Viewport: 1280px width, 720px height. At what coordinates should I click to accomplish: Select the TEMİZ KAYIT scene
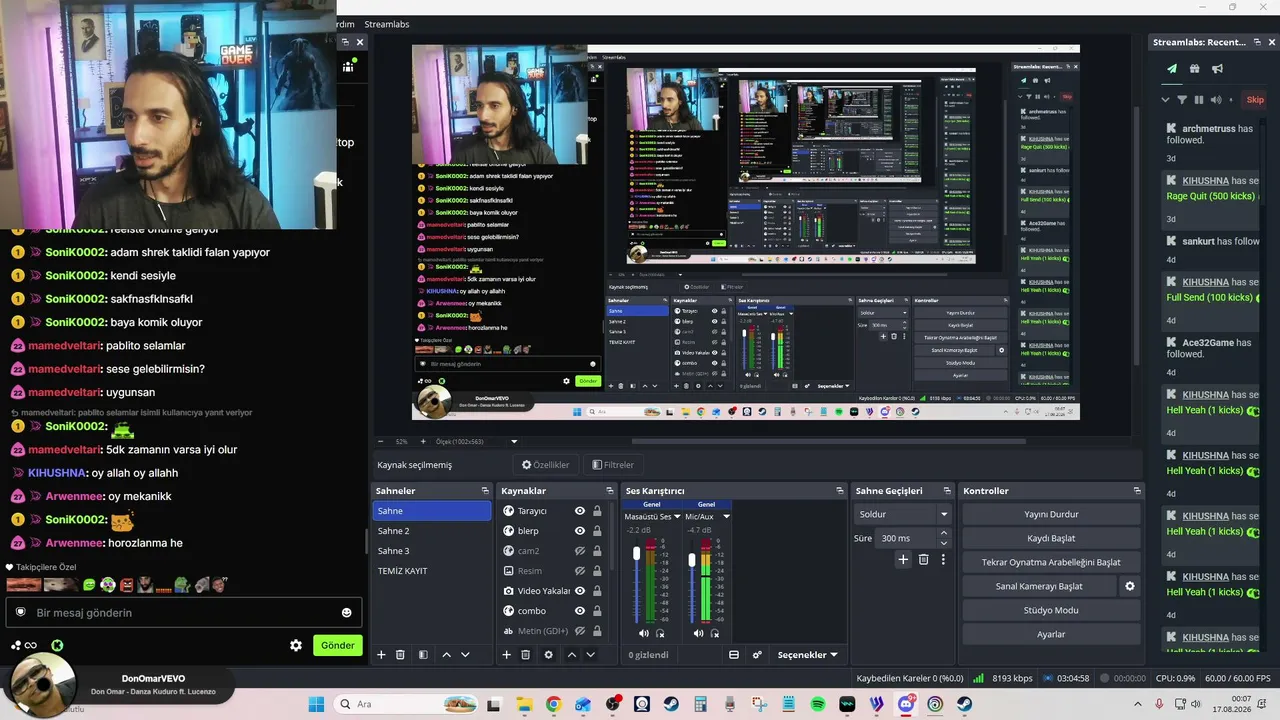[x=432, y=571]
